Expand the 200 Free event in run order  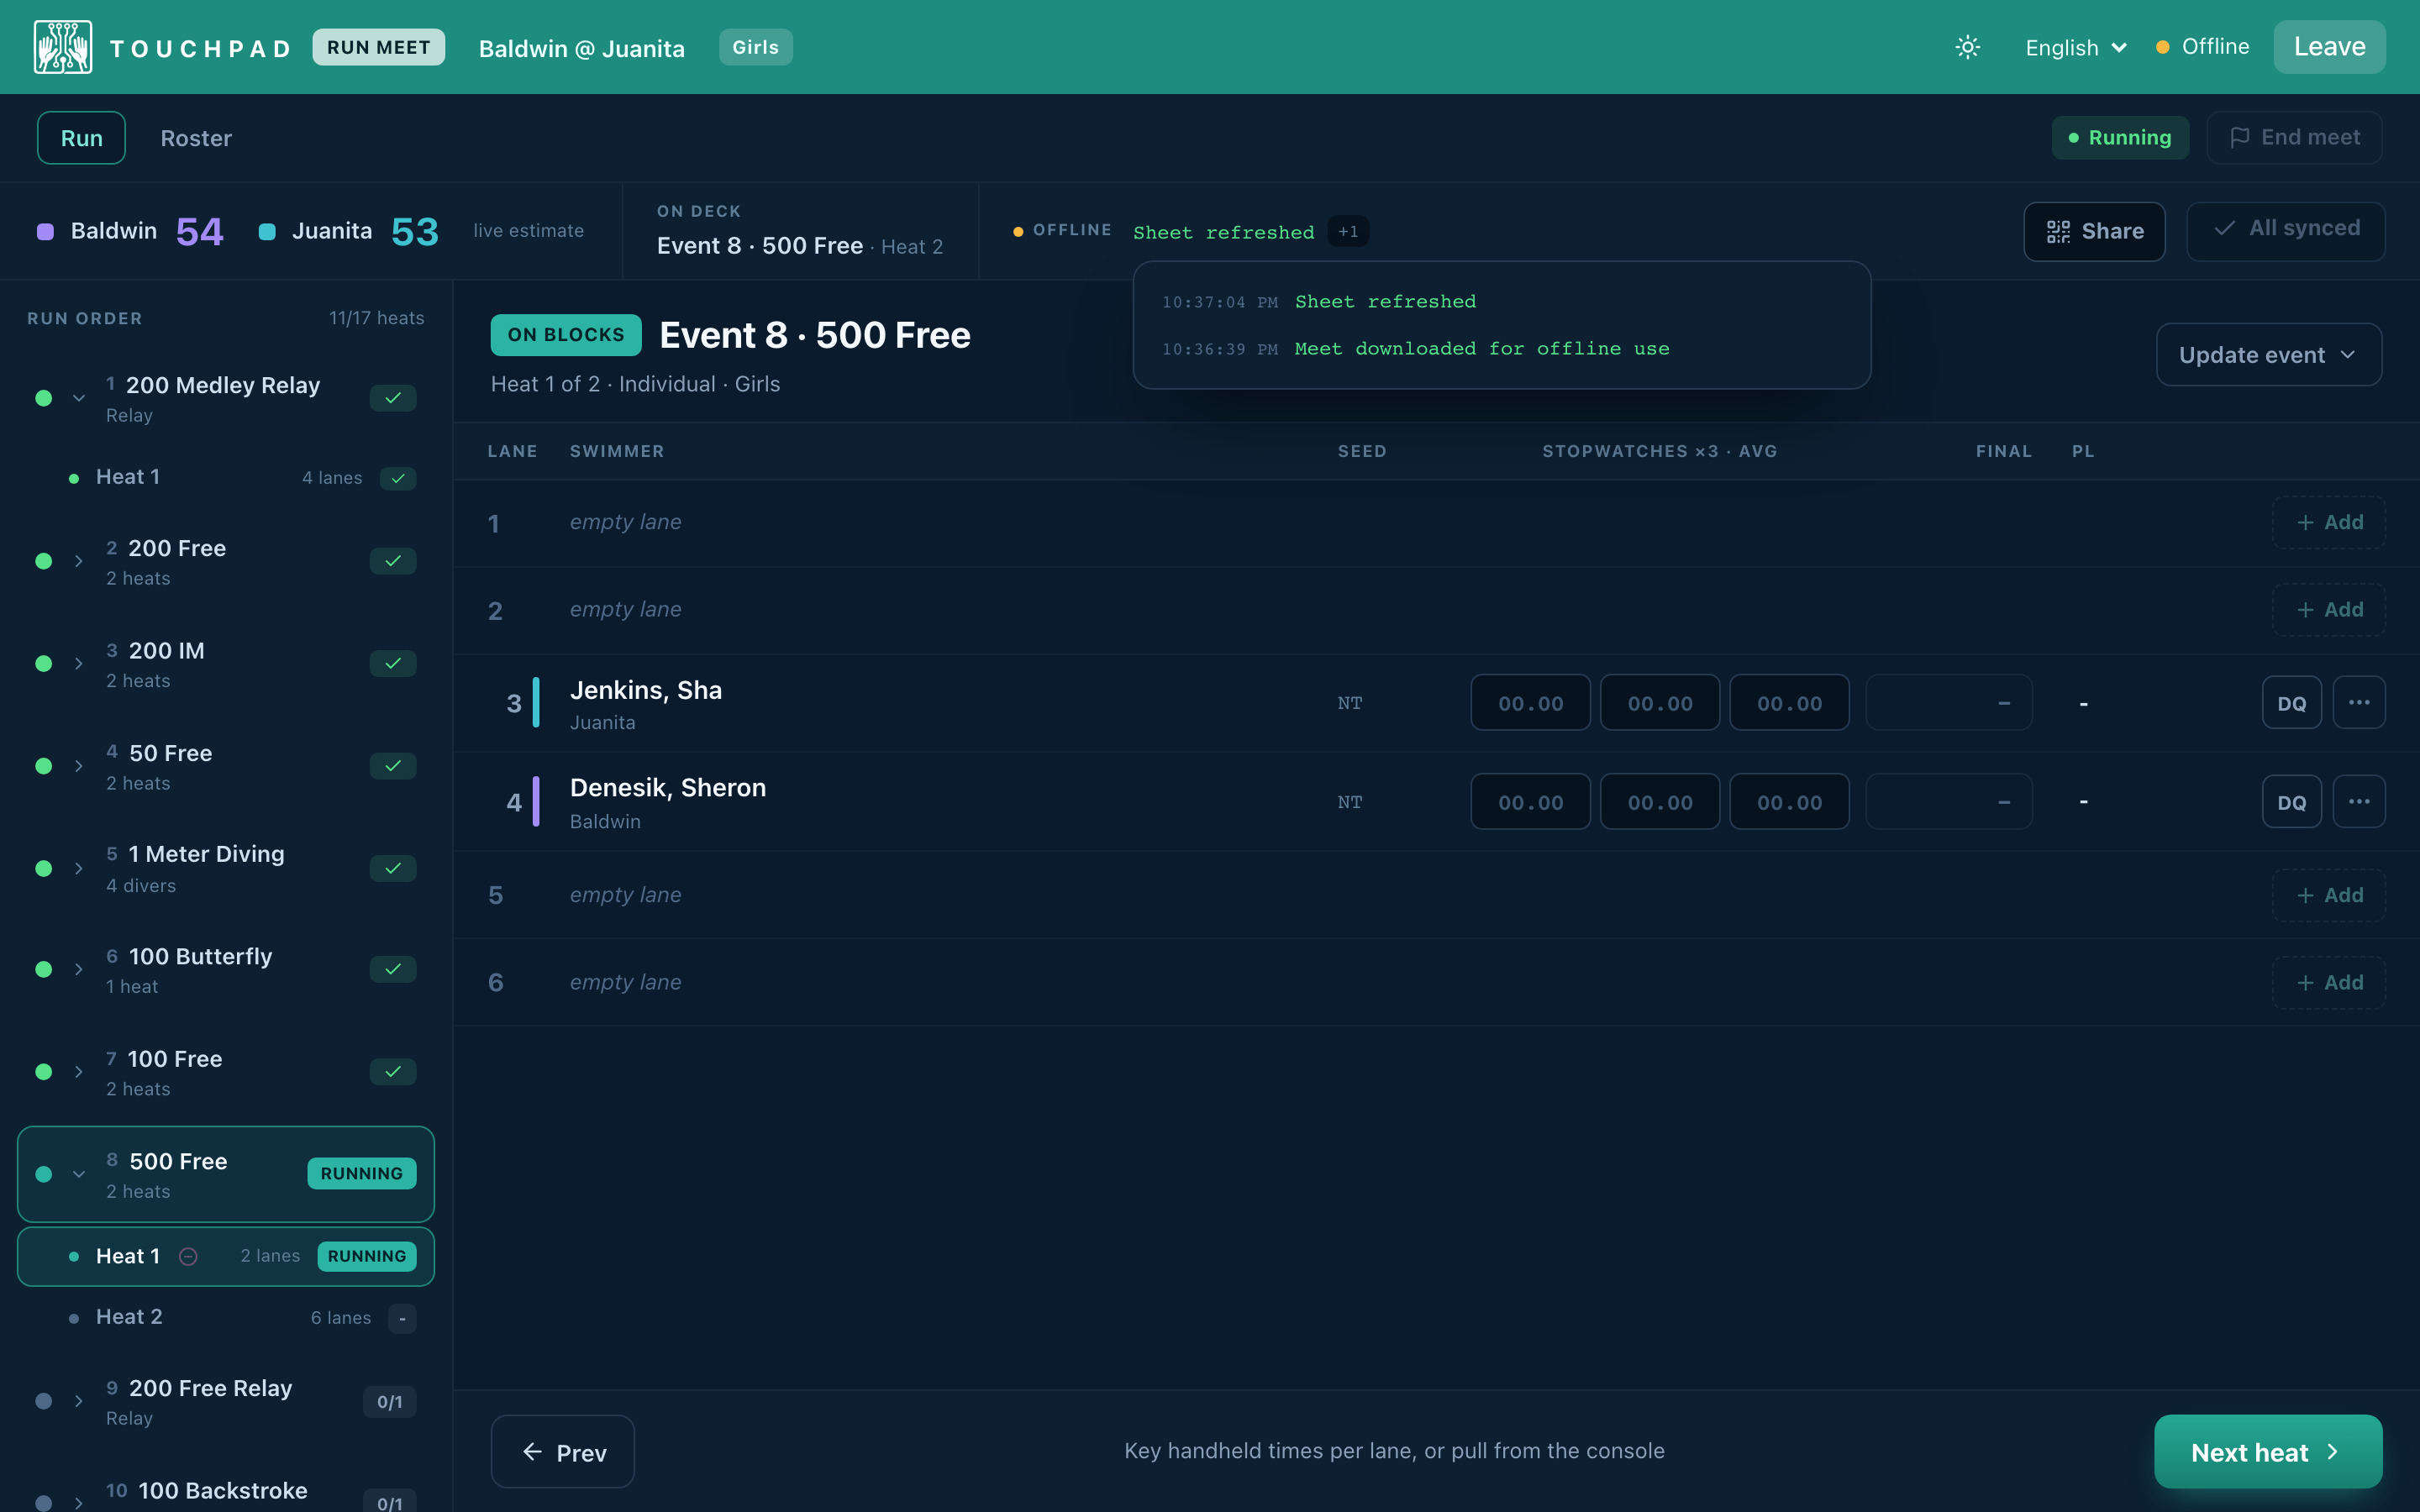click(79, 561)
